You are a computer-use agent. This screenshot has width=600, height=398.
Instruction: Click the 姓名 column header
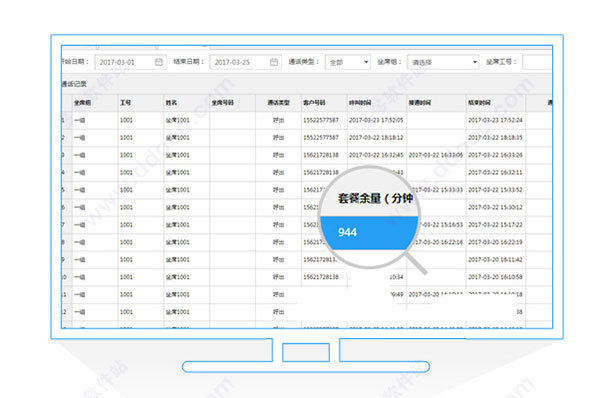pyautogui.click(x=171, y=103)
